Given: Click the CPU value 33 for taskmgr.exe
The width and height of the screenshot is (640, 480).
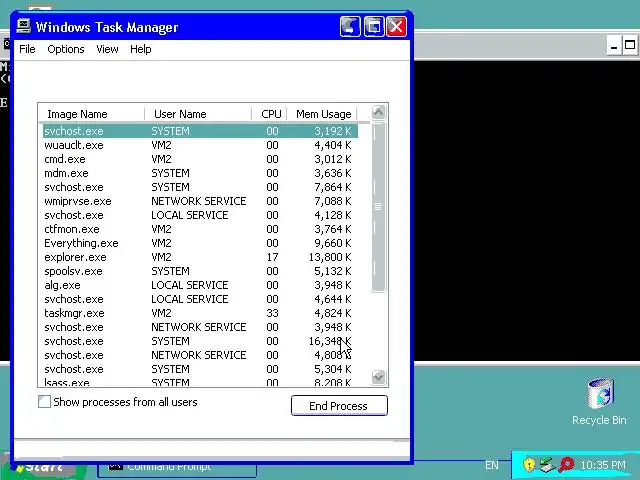Looking at the screenshot, I should pyautogui.click(x=272, y=313).
